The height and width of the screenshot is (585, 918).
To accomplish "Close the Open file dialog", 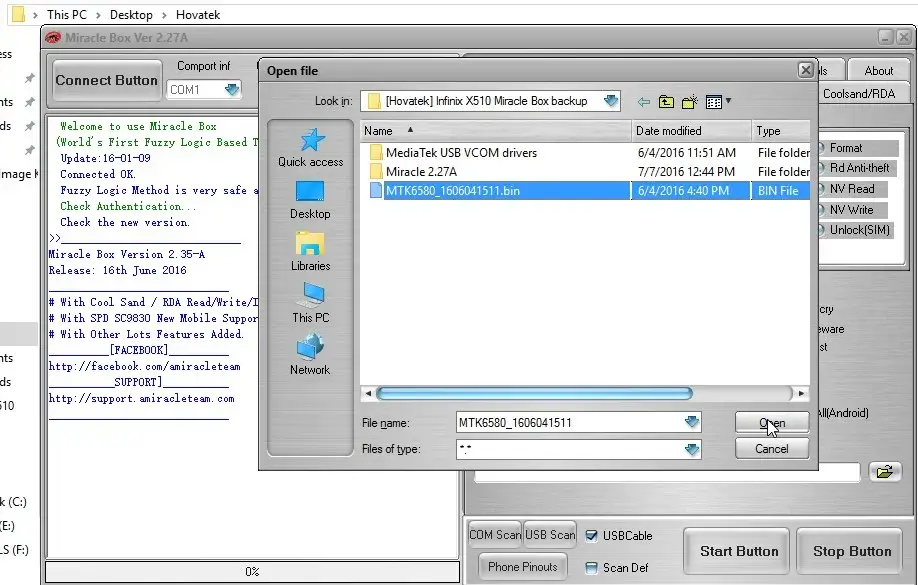I will click(806, 70).
